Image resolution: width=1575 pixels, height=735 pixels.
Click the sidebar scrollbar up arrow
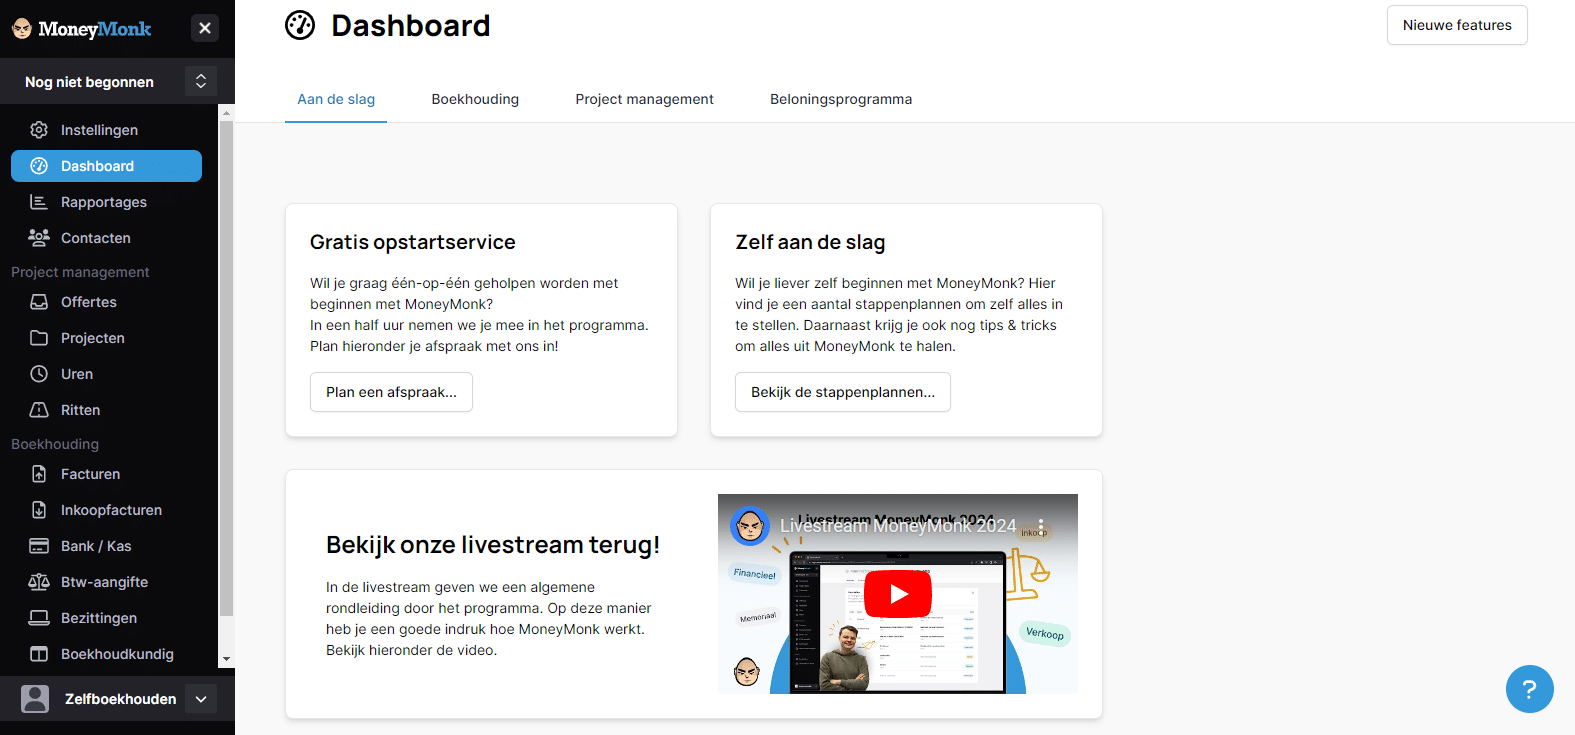pos(226,113)
